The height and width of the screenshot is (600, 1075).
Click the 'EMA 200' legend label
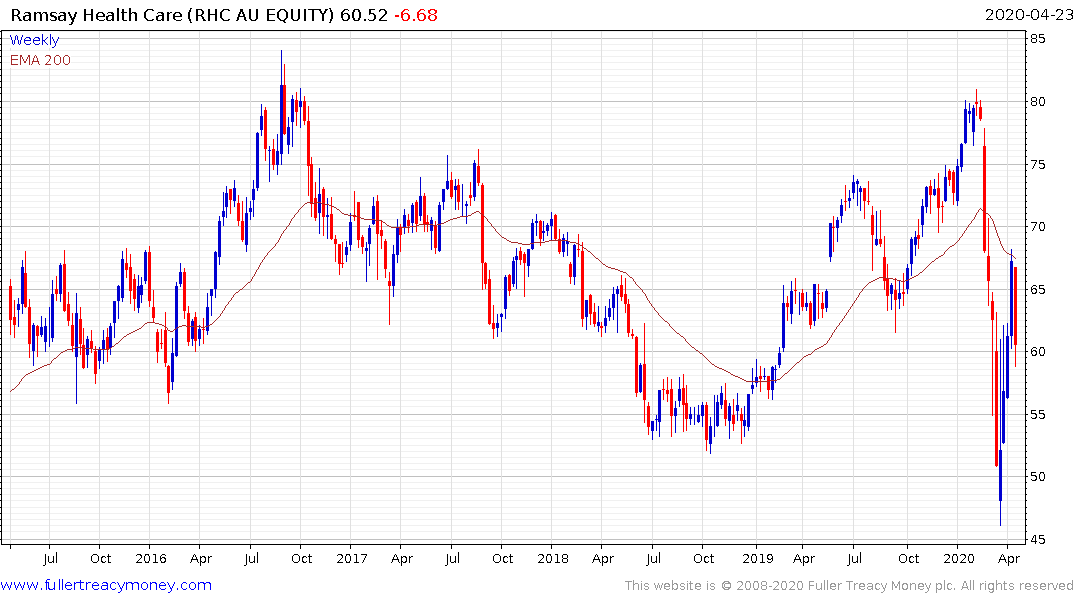40,60
